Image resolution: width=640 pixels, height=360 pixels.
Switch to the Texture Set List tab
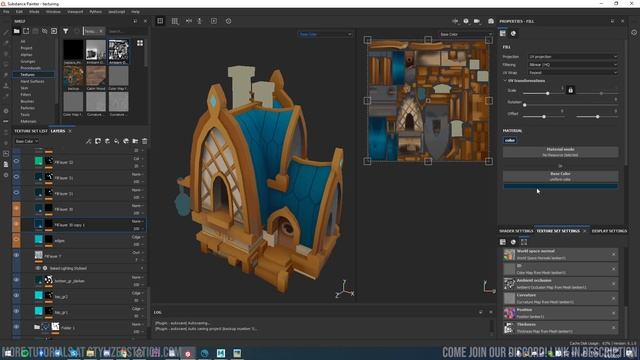(31, 131)
